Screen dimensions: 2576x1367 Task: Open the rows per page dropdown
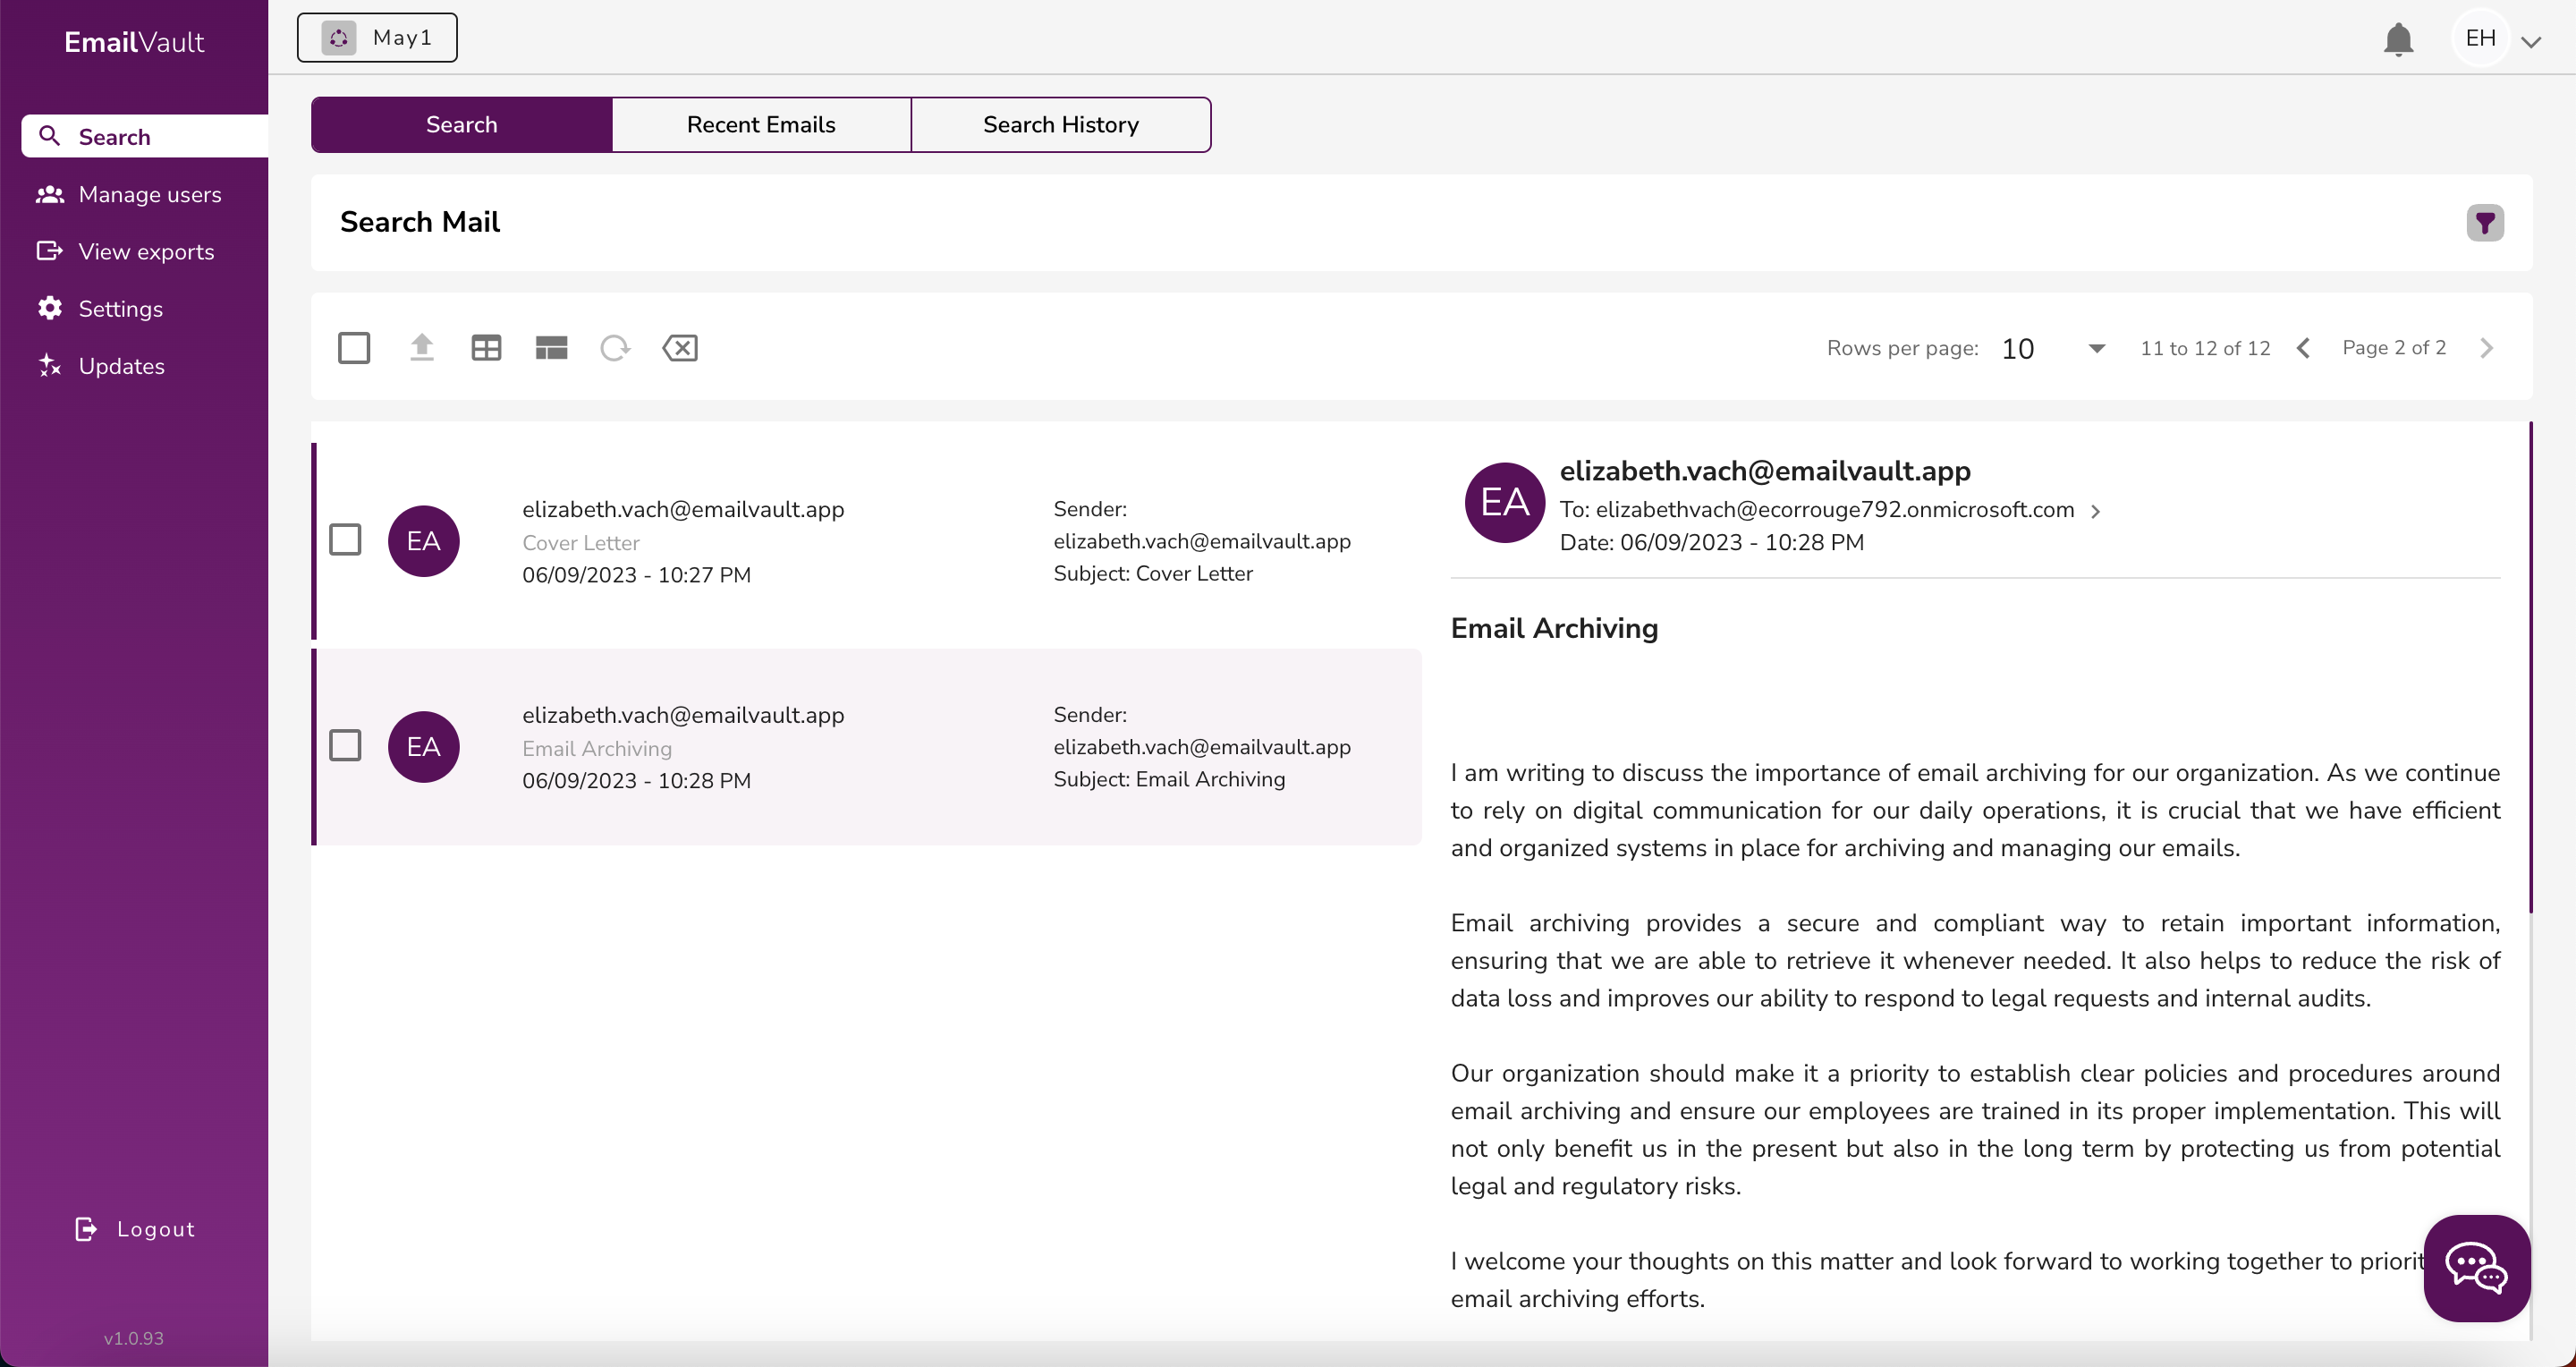(2095, 348)
